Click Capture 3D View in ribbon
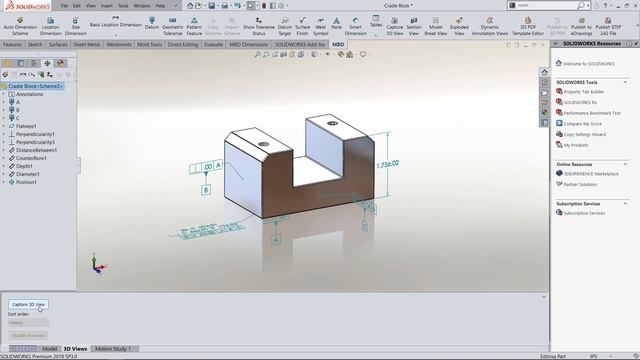 (x=395, y=26)
